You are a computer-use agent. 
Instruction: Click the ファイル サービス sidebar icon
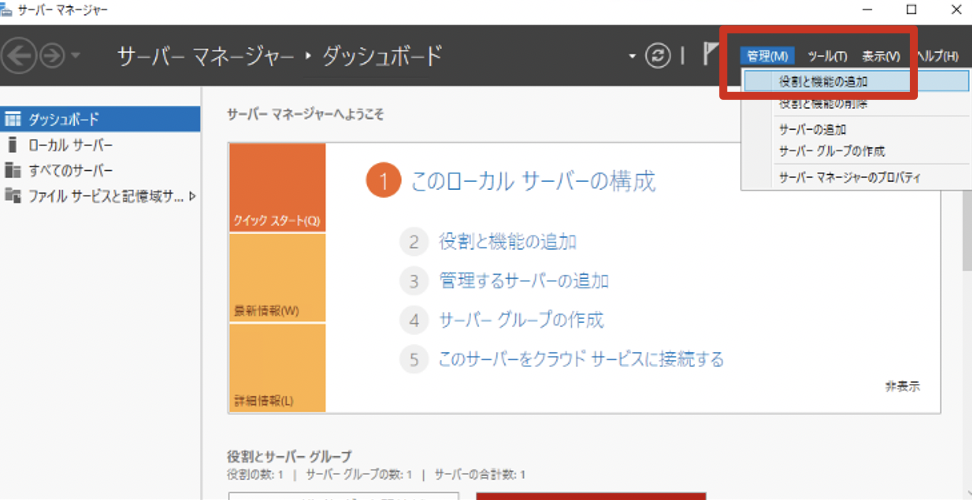(13, 196)
